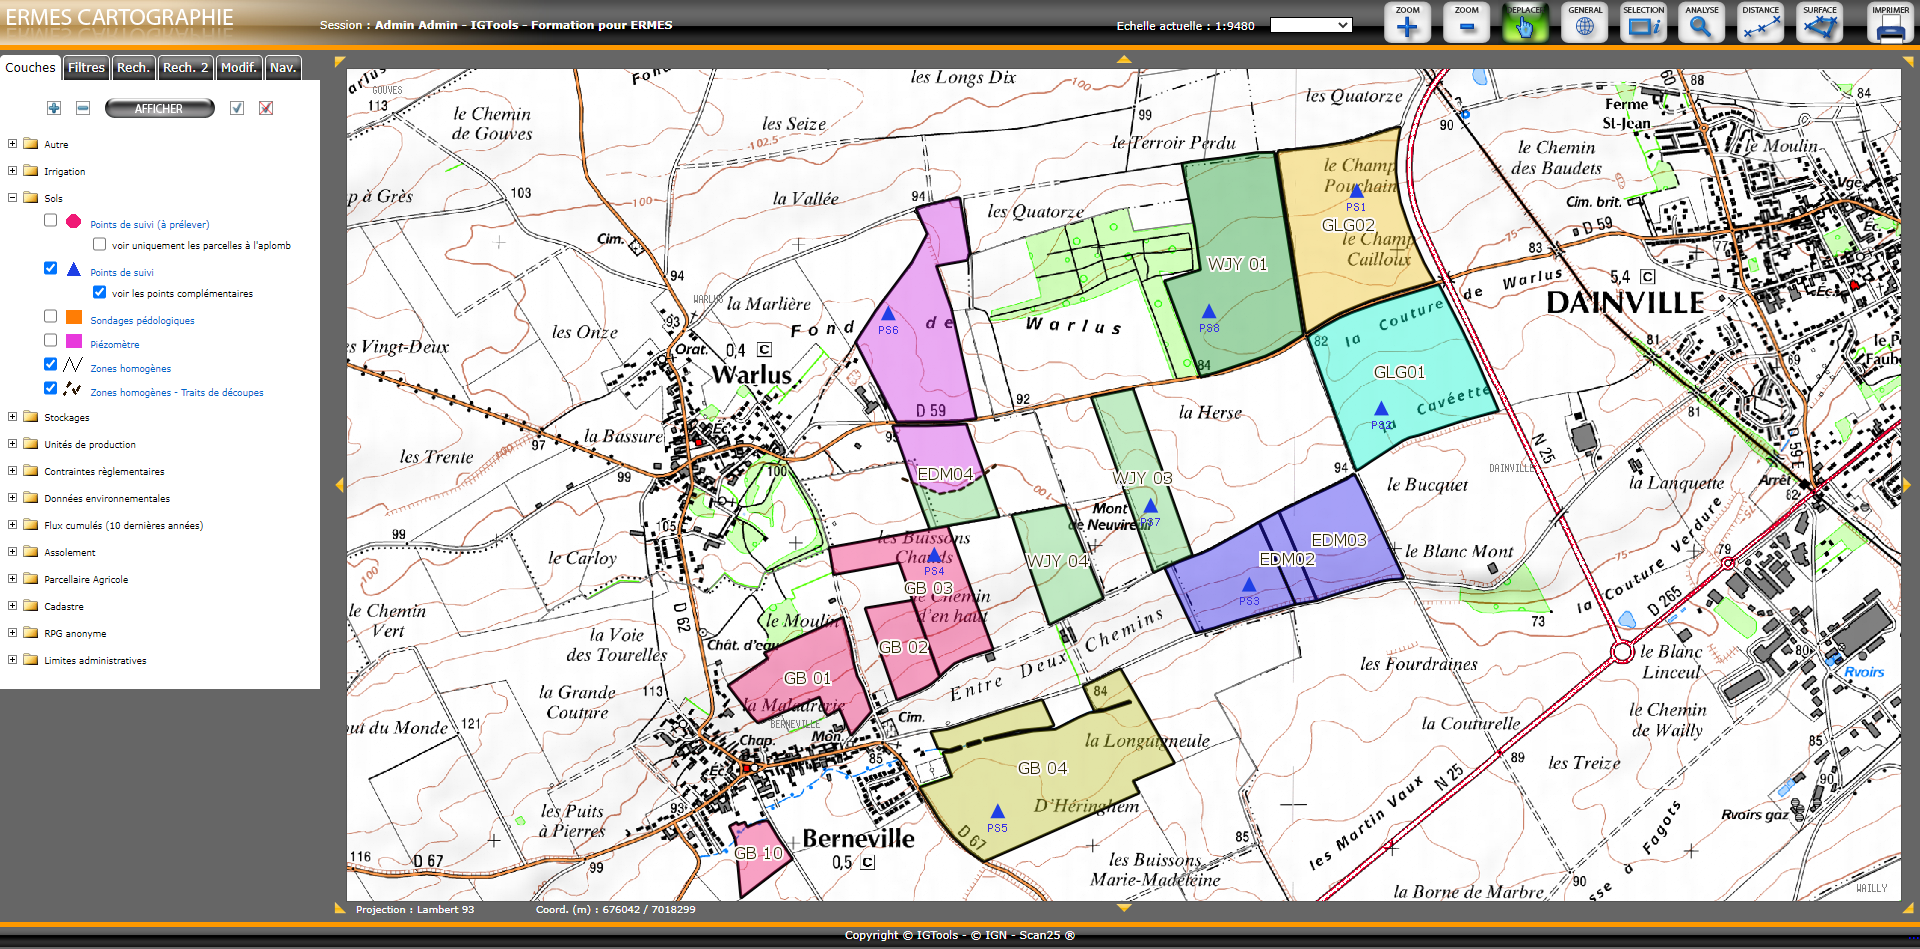Uncheck the Zones homogènes layer
The width and height of the screenshot is (1920, 949).
point(50,364)
